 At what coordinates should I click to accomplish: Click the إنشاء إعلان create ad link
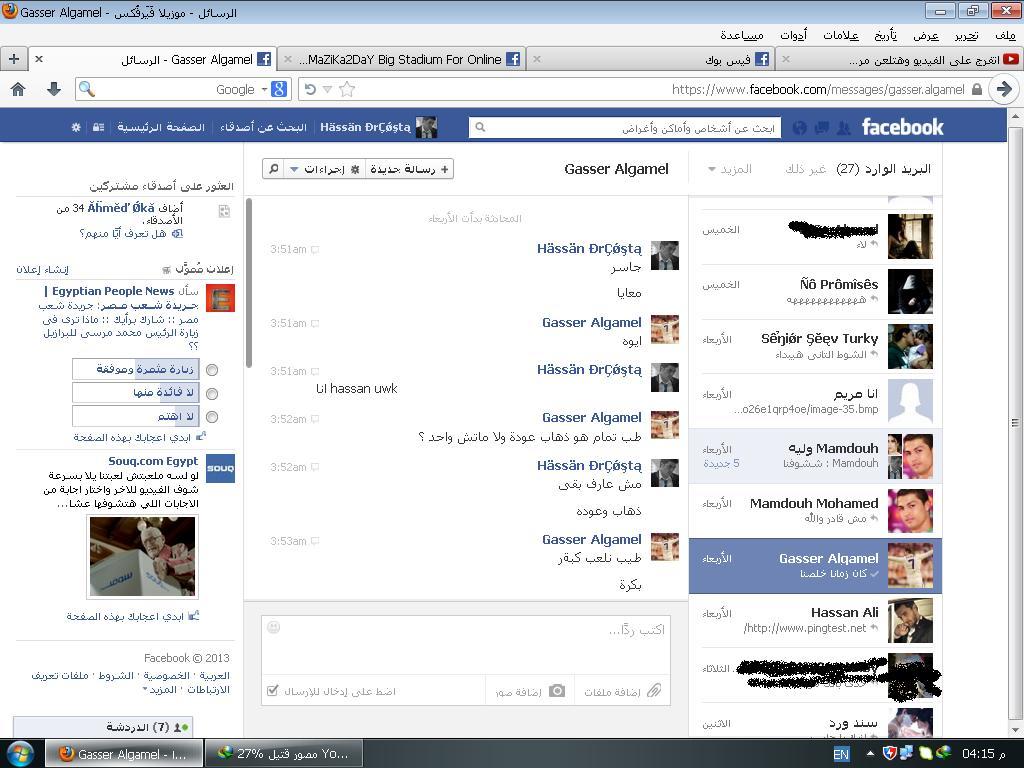click(42, 269)
